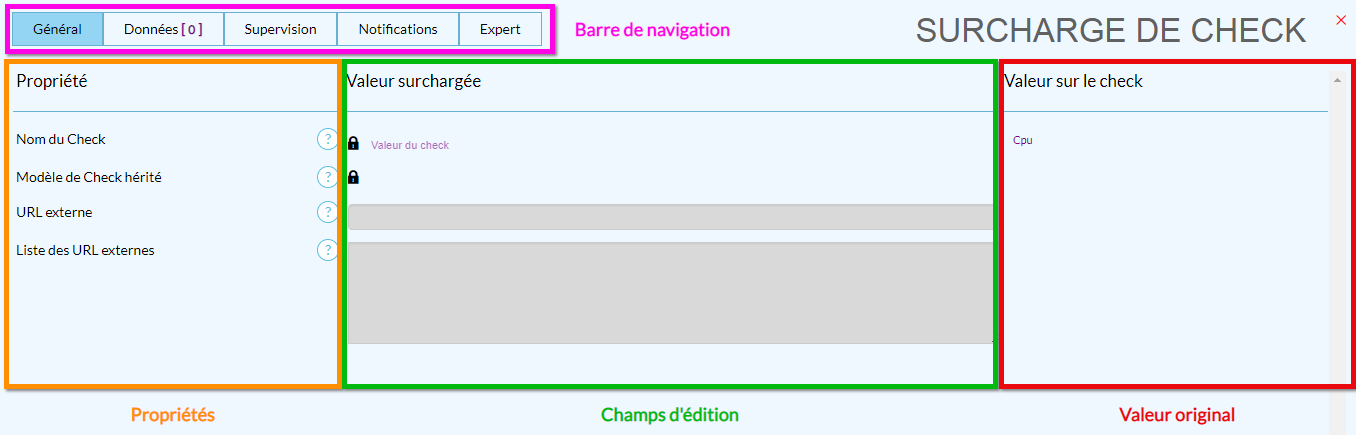
Task: Click the URL externe input field
Action: 670,217
